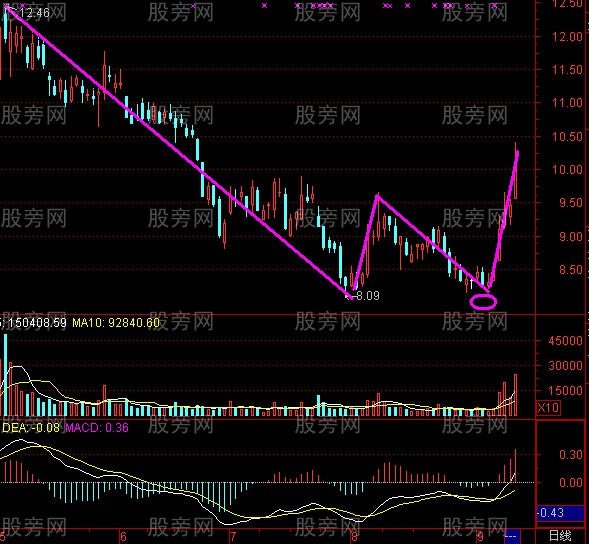Click the blue dashed date box on the time axis
589x544 pixels.
click(512, 536)
